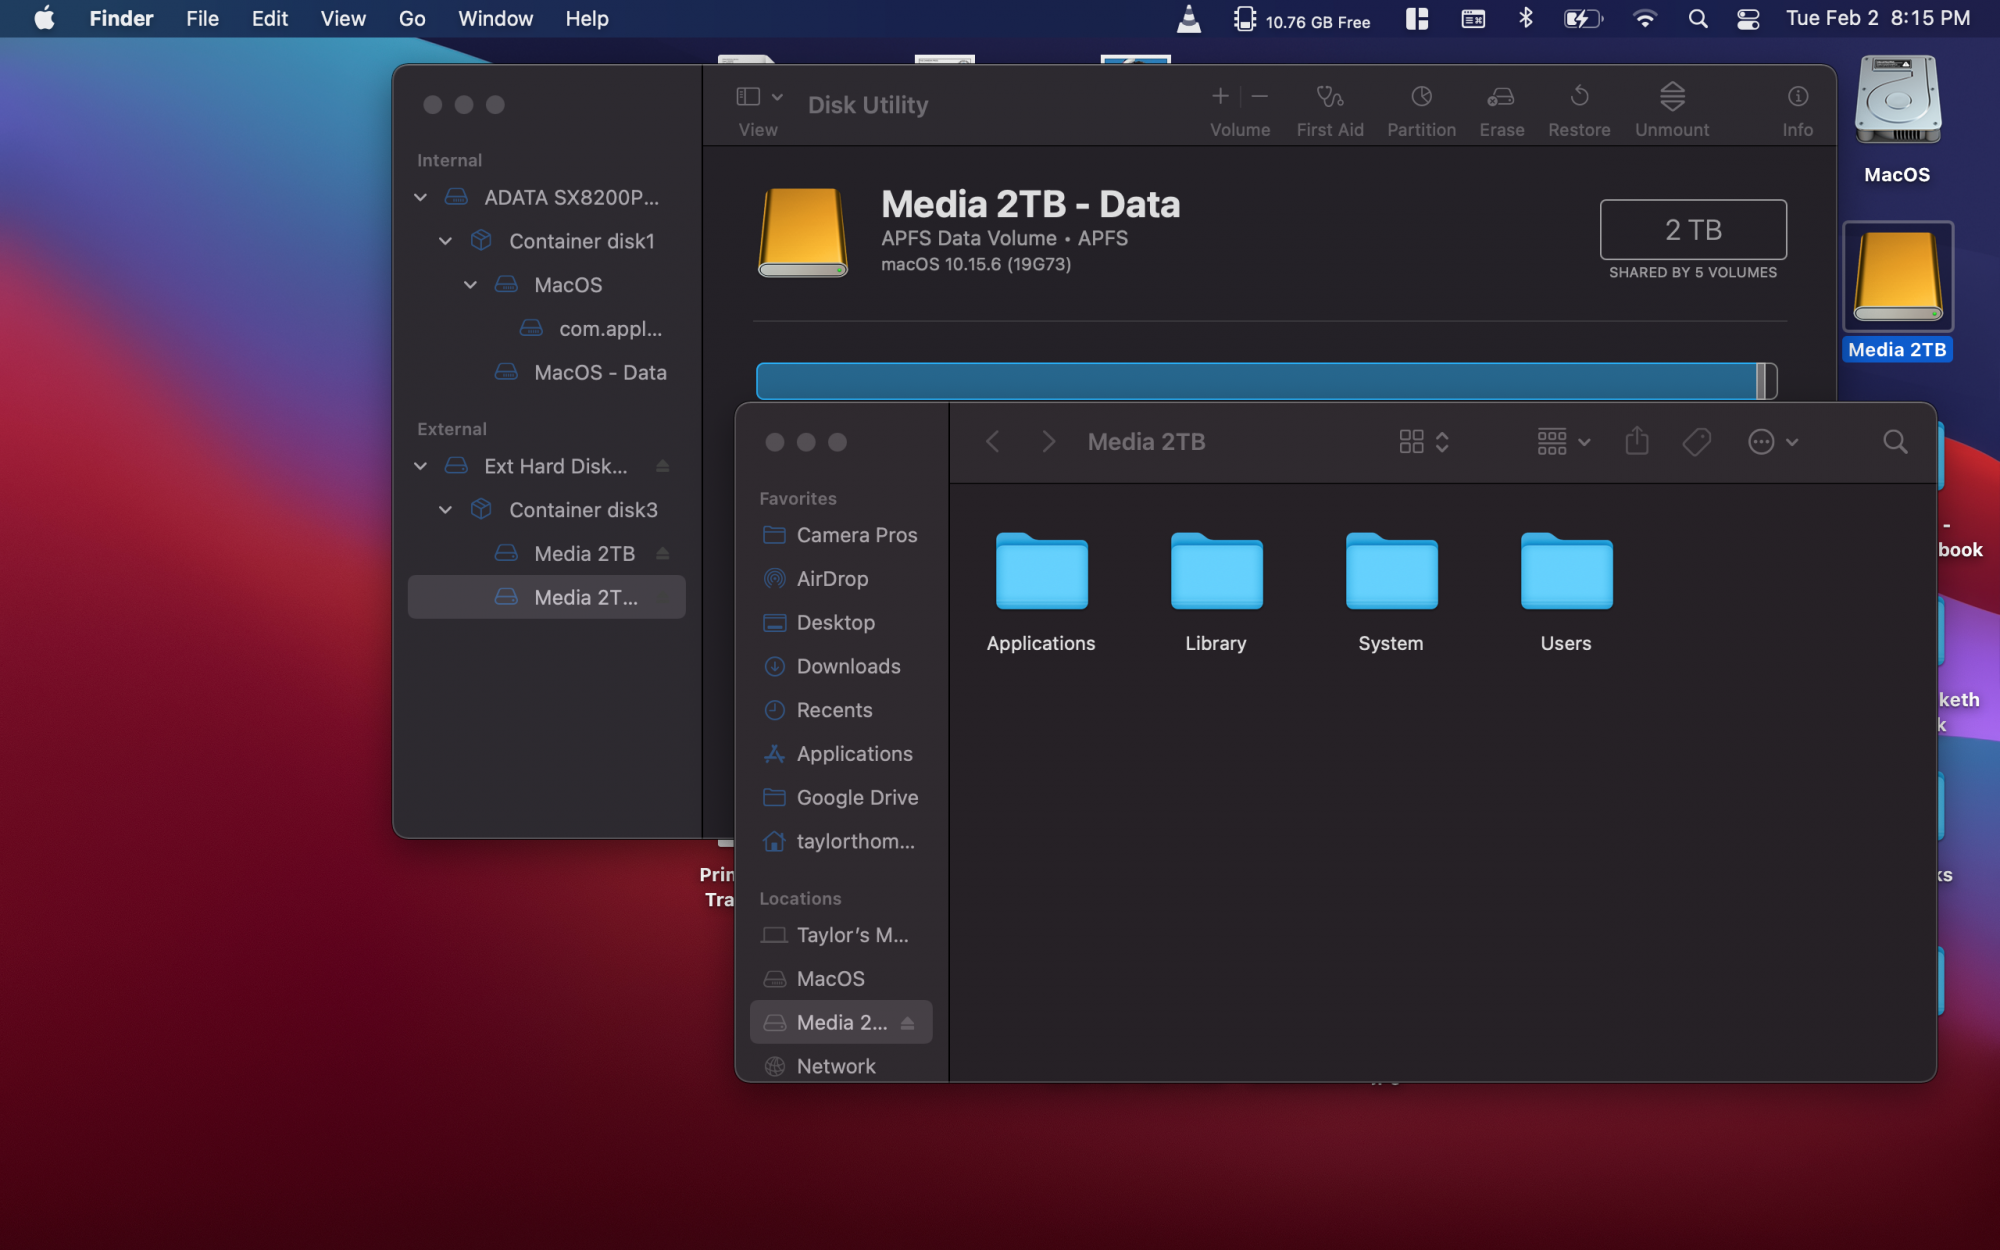
Task: Open Applications folder in Media 2TB
Action: tap(1041, 592)
